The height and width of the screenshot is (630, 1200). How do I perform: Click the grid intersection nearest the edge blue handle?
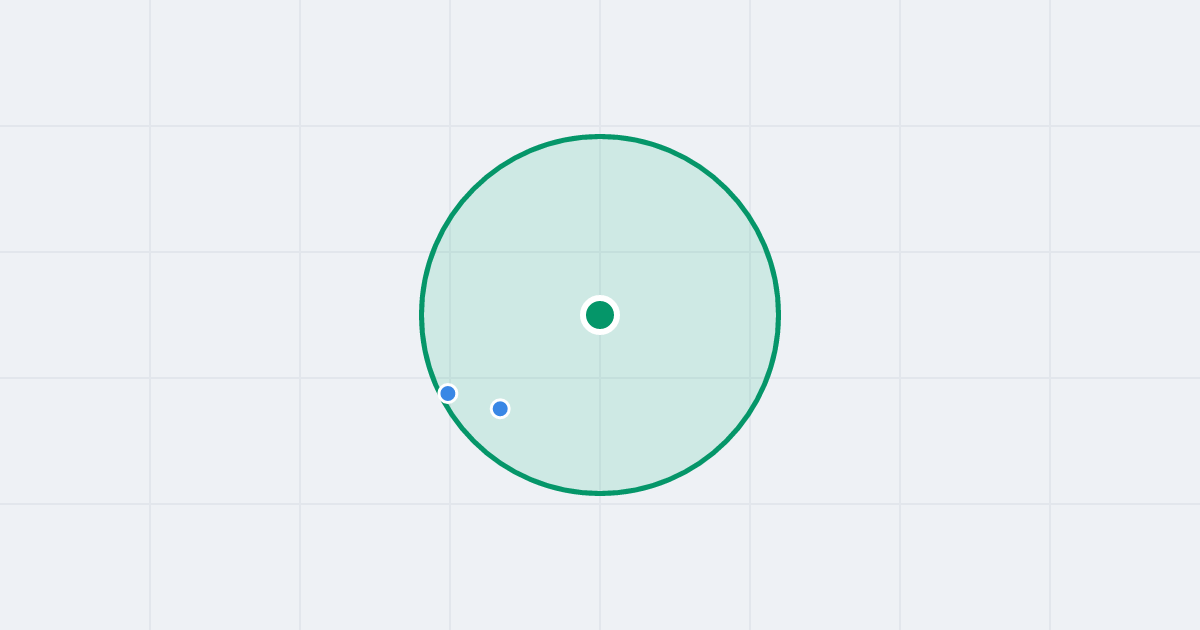pyautogui.click(x=450, y=378)
